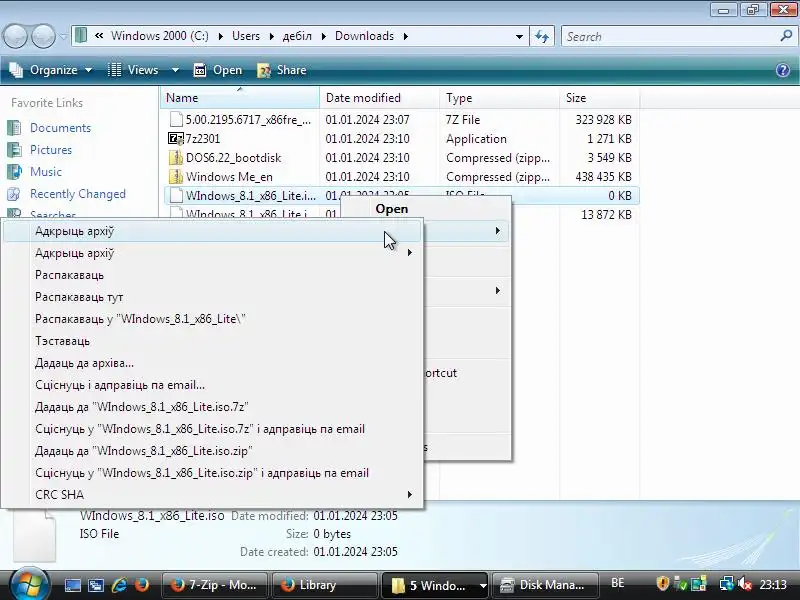Click the Refresh button next to the address bar
Viewport: 800px width, 600px height.
pyautogui.click(x=542, y=36)
